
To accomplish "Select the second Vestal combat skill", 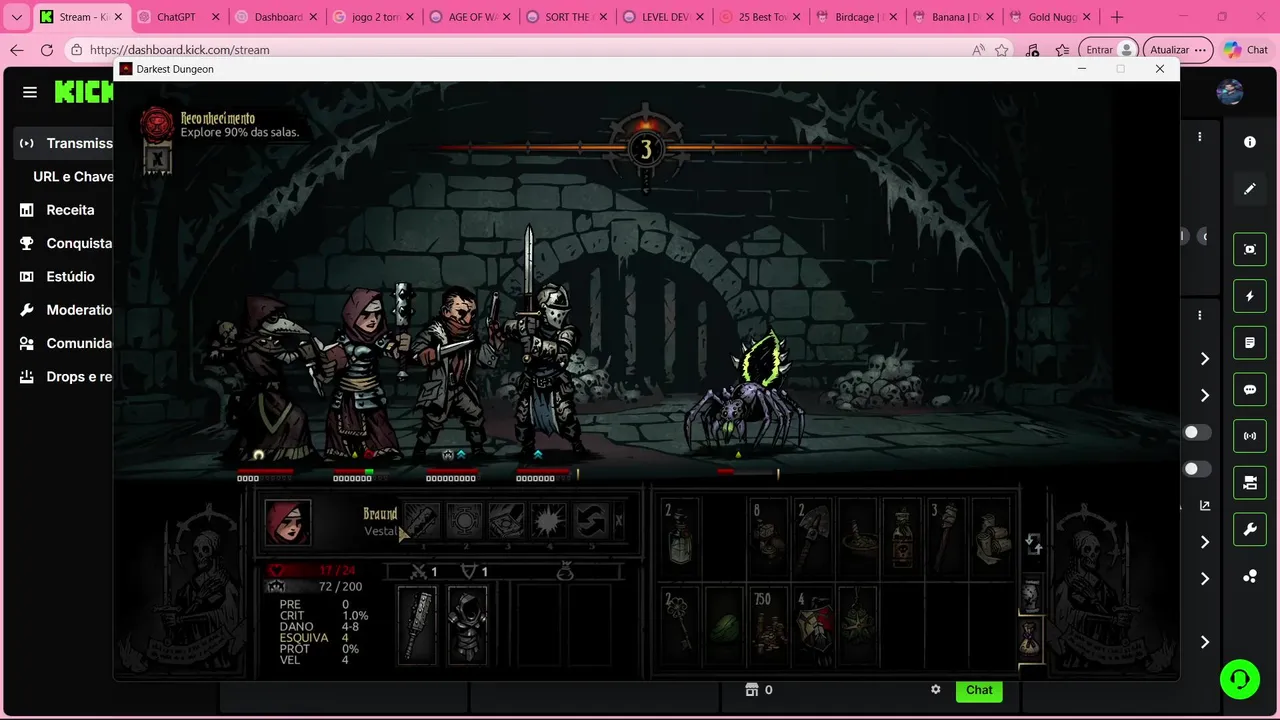I will pyautogui.click(x=464, y=522).
